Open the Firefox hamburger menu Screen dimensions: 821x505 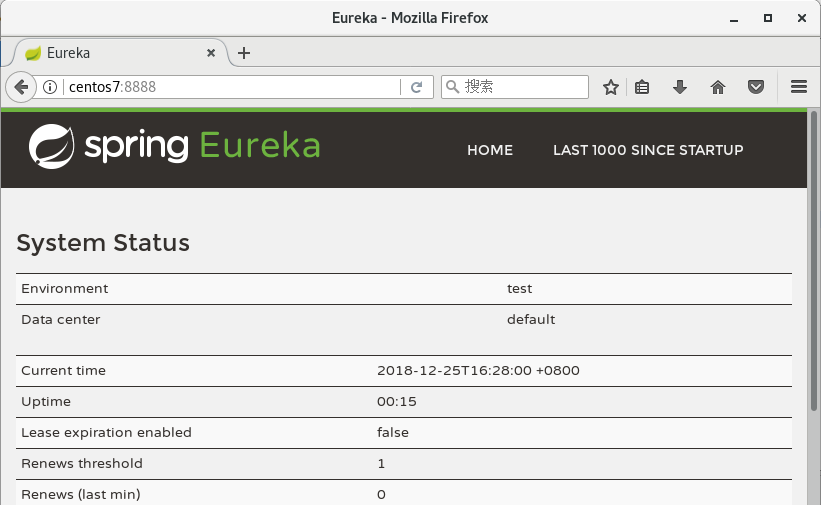point(798,87)
